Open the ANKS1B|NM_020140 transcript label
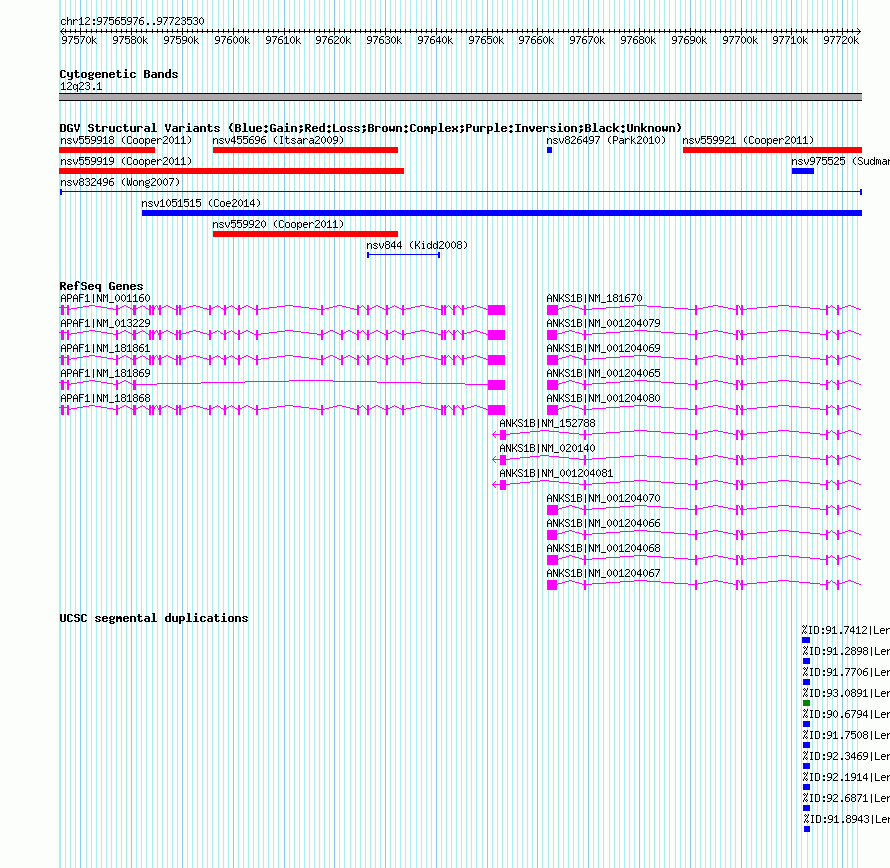The width and height of the screenshot is (890, 868). tap(547, 448)
